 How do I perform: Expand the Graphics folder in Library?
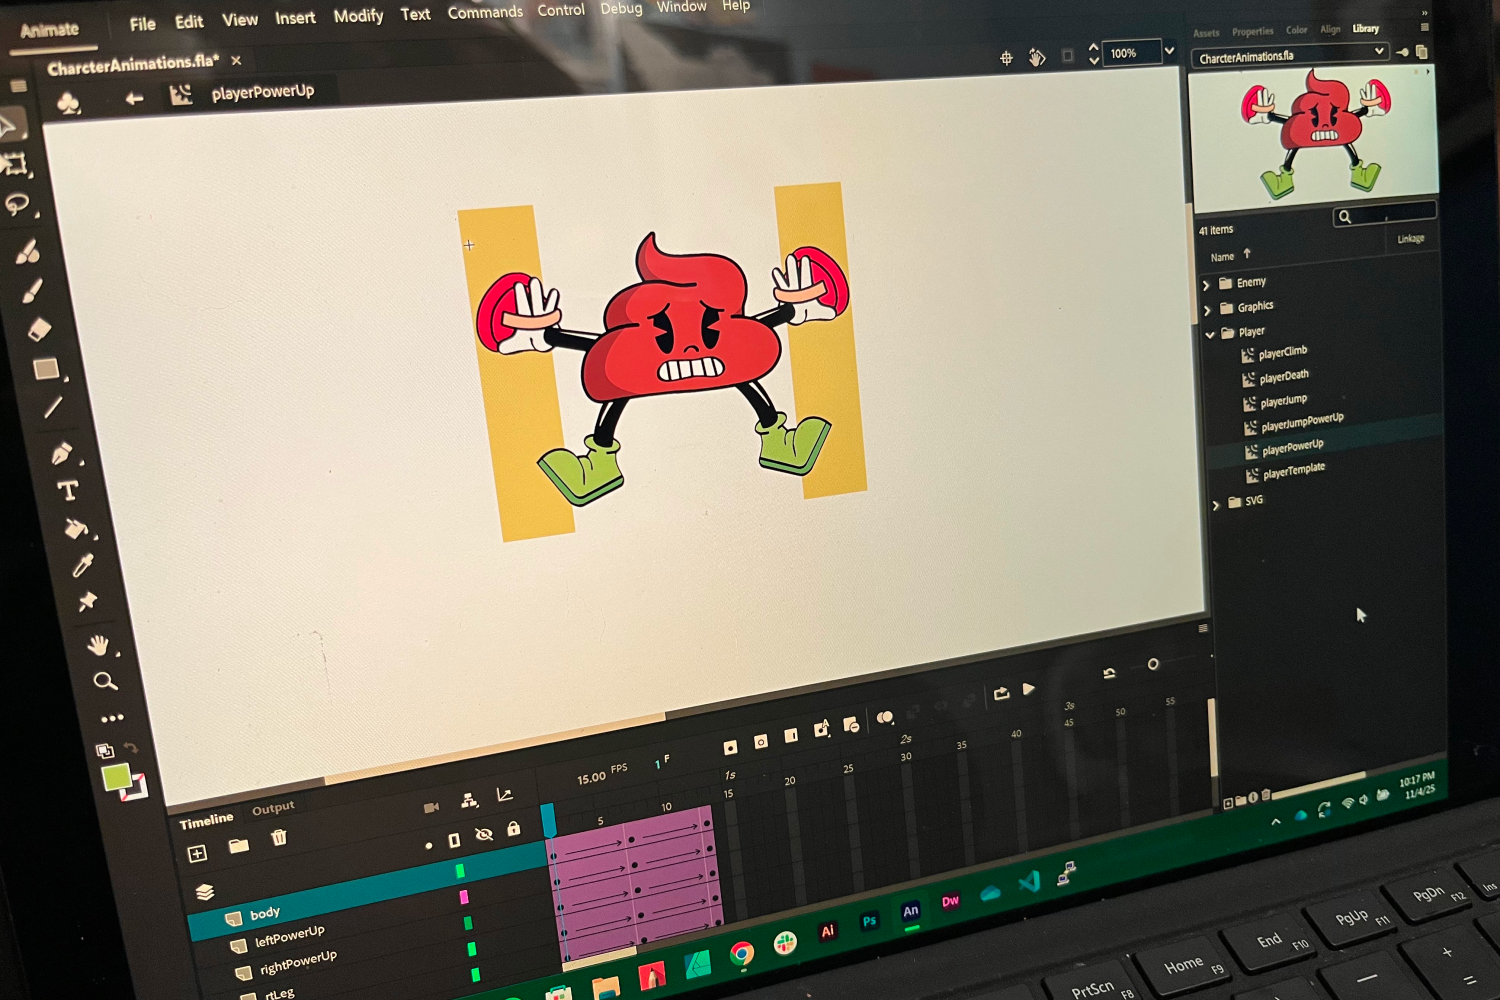[x=1207, y=310]
